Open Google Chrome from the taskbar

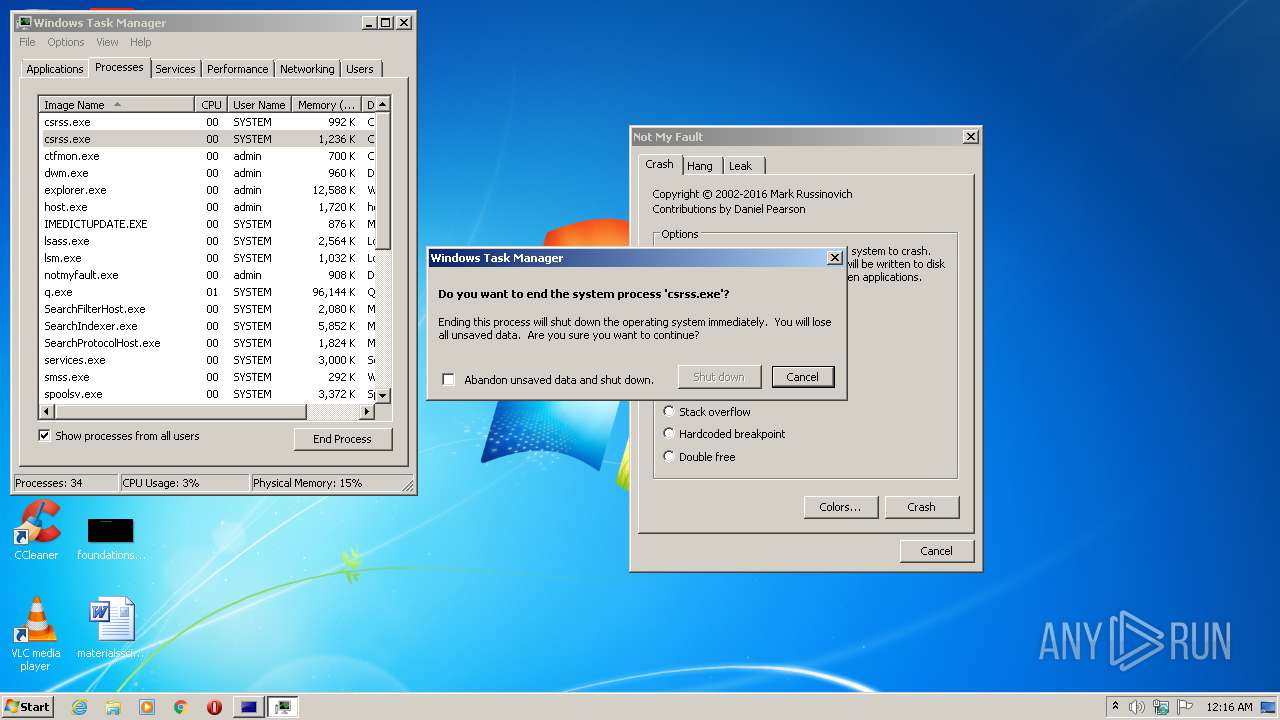[181, 707]
